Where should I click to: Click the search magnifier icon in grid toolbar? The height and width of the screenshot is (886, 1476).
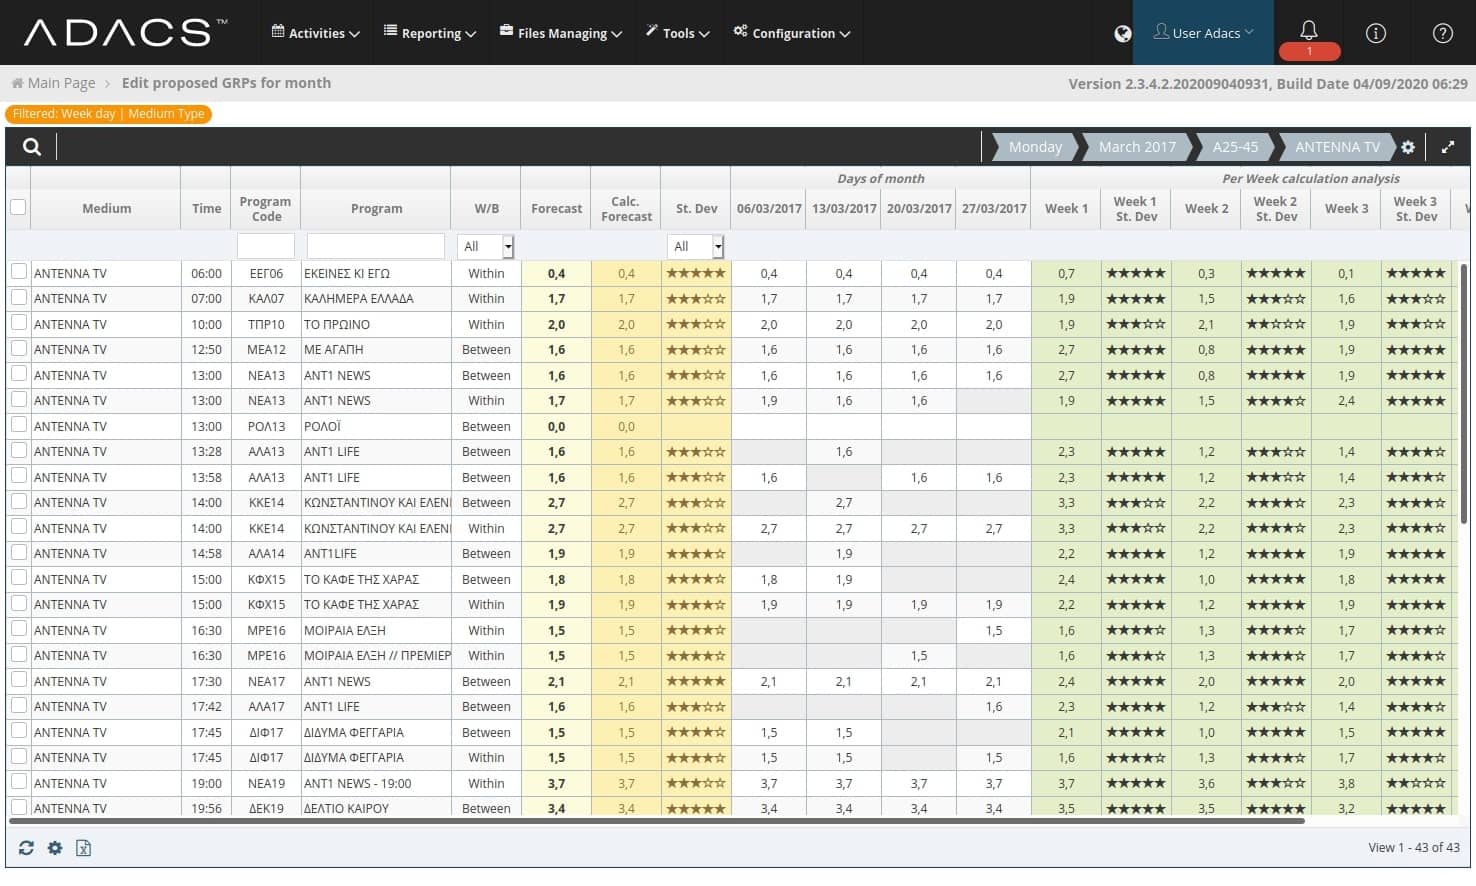[32, 147]
